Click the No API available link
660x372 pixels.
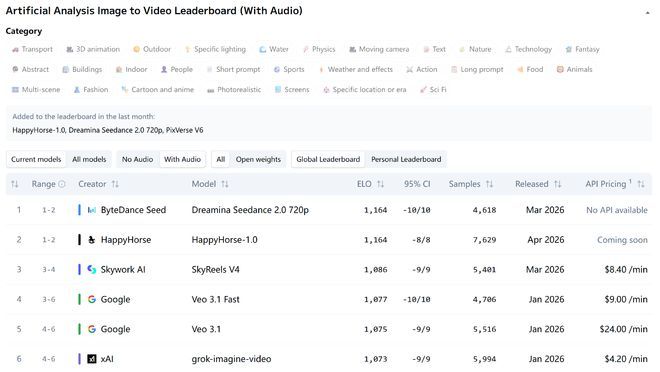[x=617, y=210]
